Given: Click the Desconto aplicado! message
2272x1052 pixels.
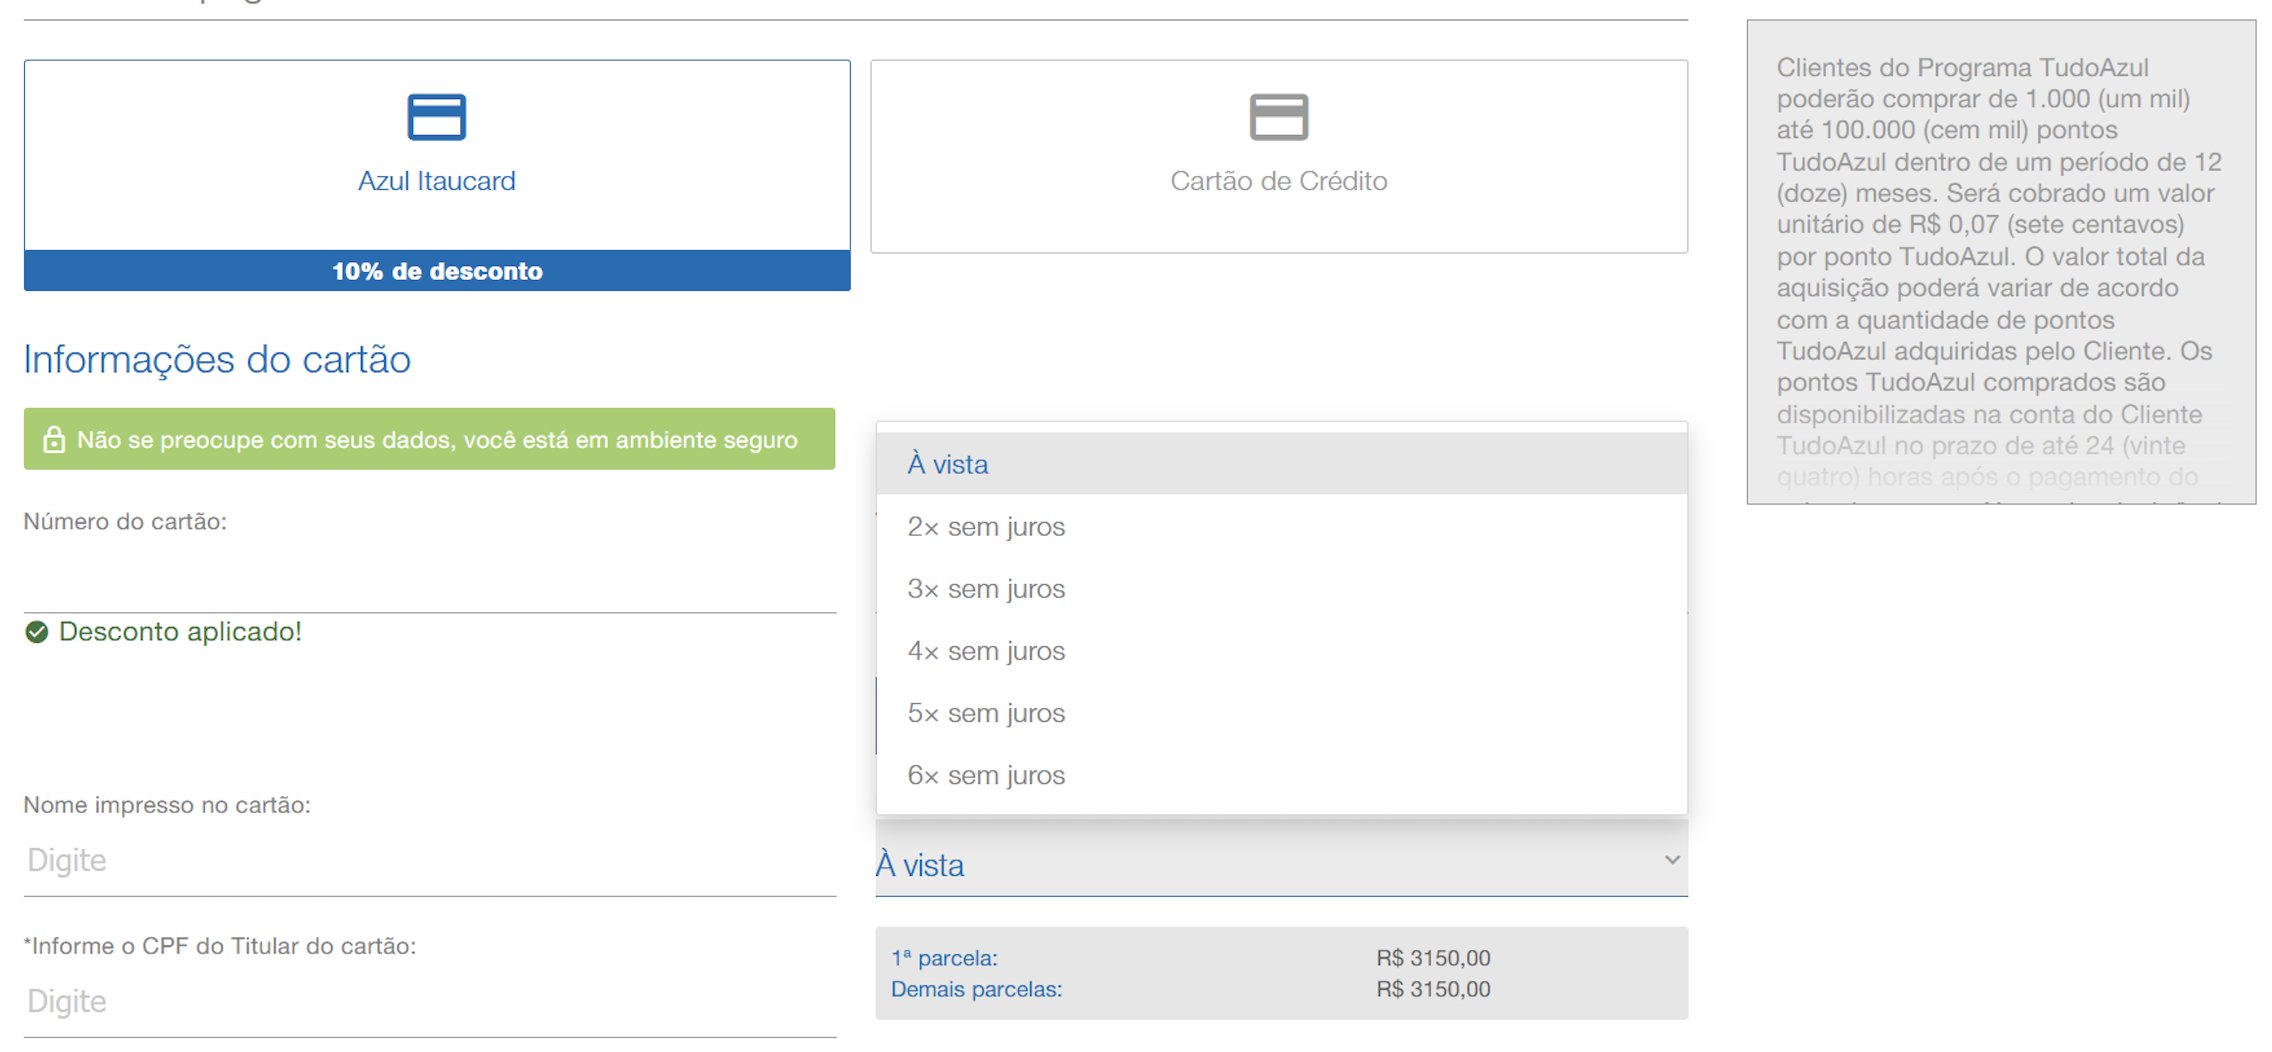Looking at the screenshot, I should pyautogui.click(x=180, y=632).
